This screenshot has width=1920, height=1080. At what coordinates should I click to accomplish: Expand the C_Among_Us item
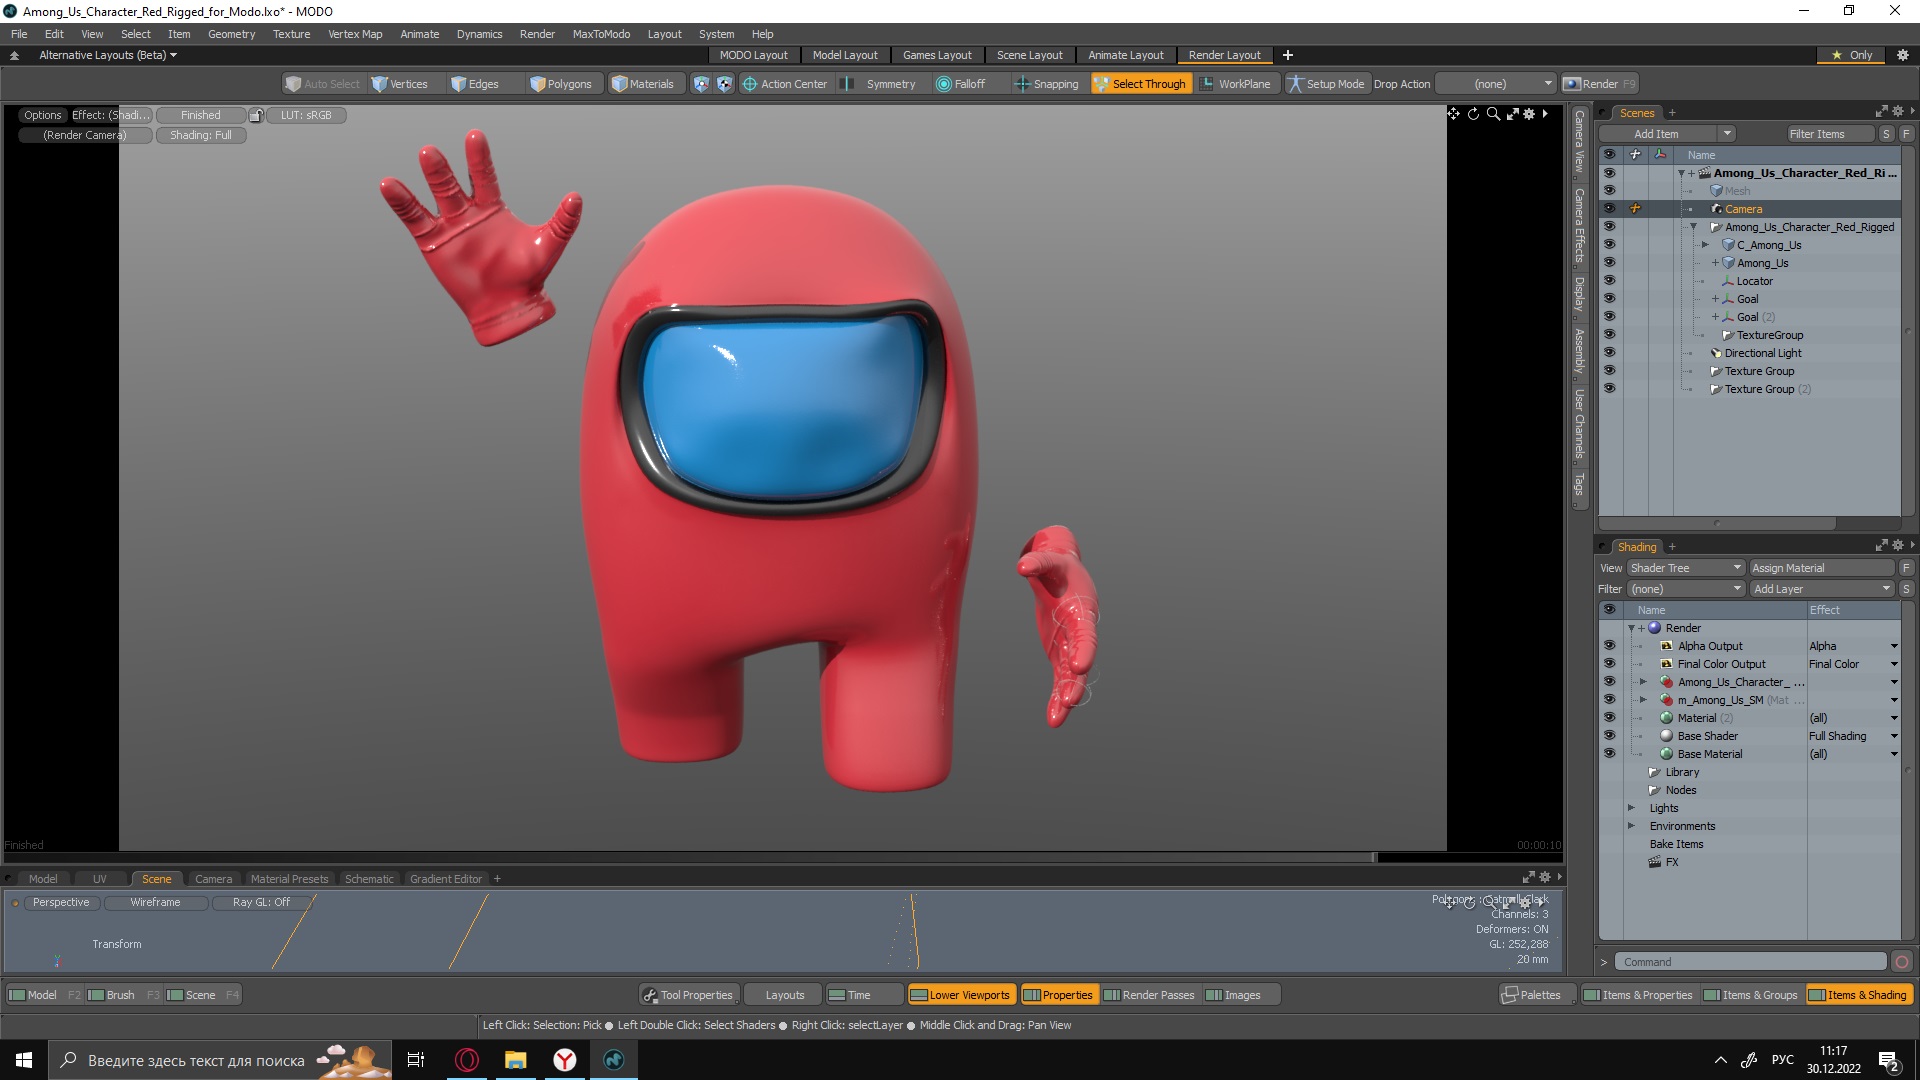1705,245
